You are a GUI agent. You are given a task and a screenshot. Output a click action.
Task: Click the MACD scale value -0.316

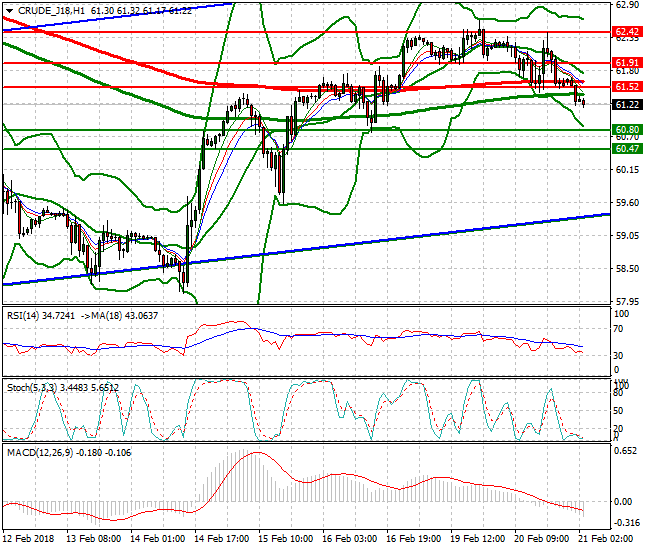coord(626,523)
